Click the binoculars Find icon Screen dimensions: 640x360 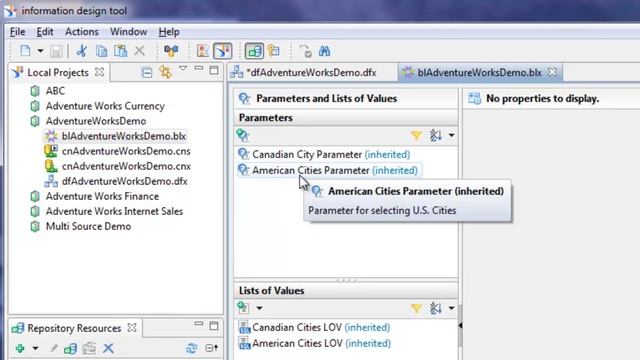[324, 51]
